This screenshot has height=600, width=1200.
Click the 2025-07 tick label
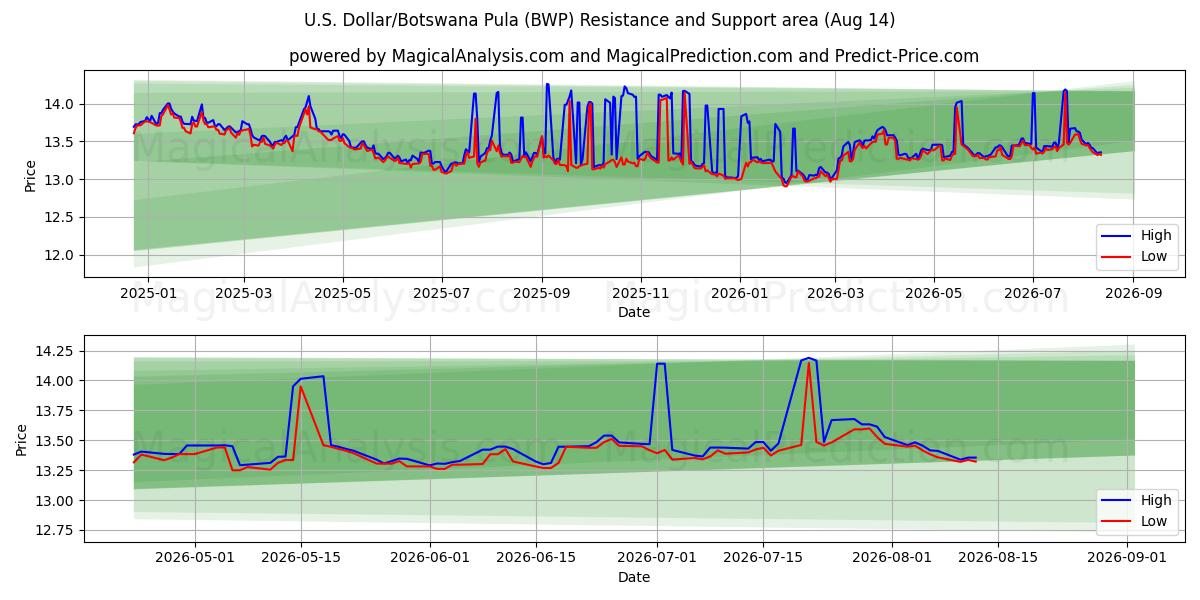tap(442, 294)
